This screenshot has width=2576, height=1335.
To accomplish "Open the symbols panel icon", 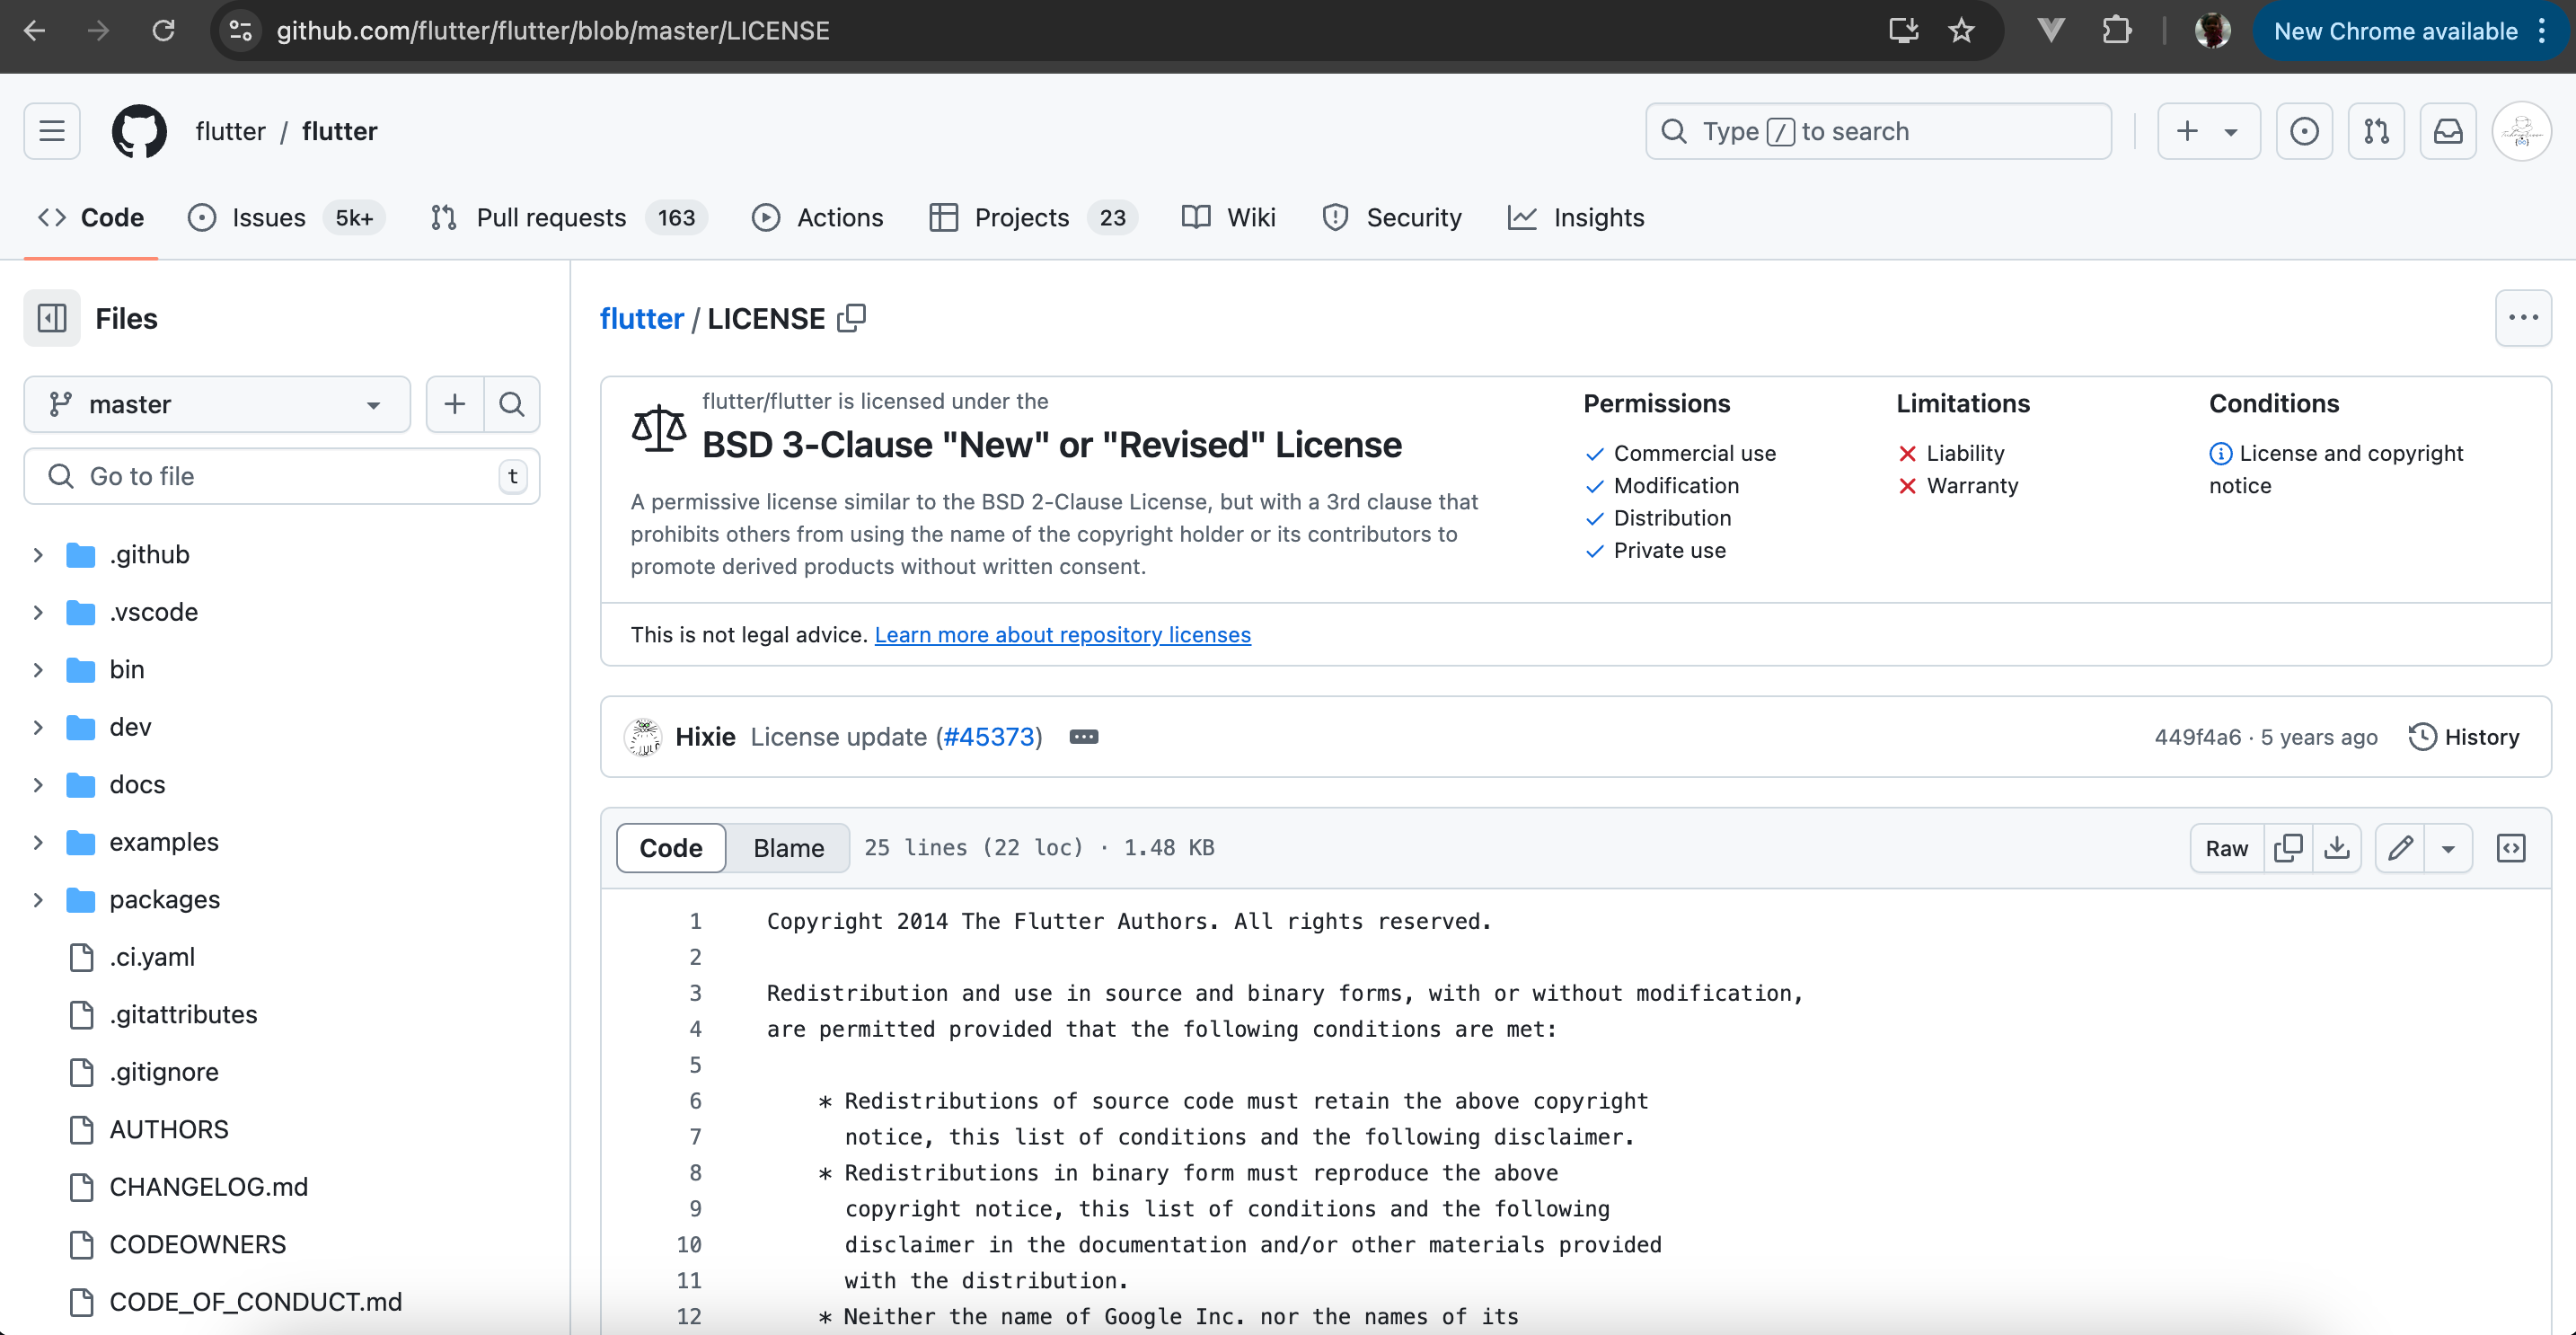I will tap(2510, 848).
